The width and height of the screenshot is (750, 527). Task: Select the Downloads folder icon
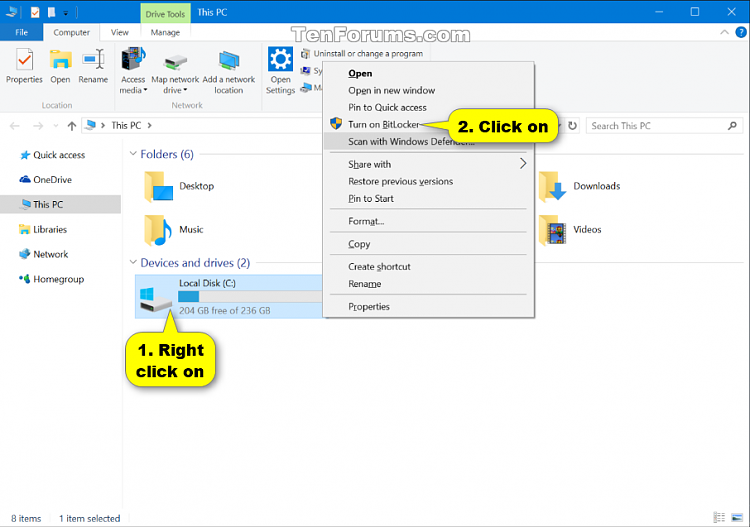click(x=552, y=186)
